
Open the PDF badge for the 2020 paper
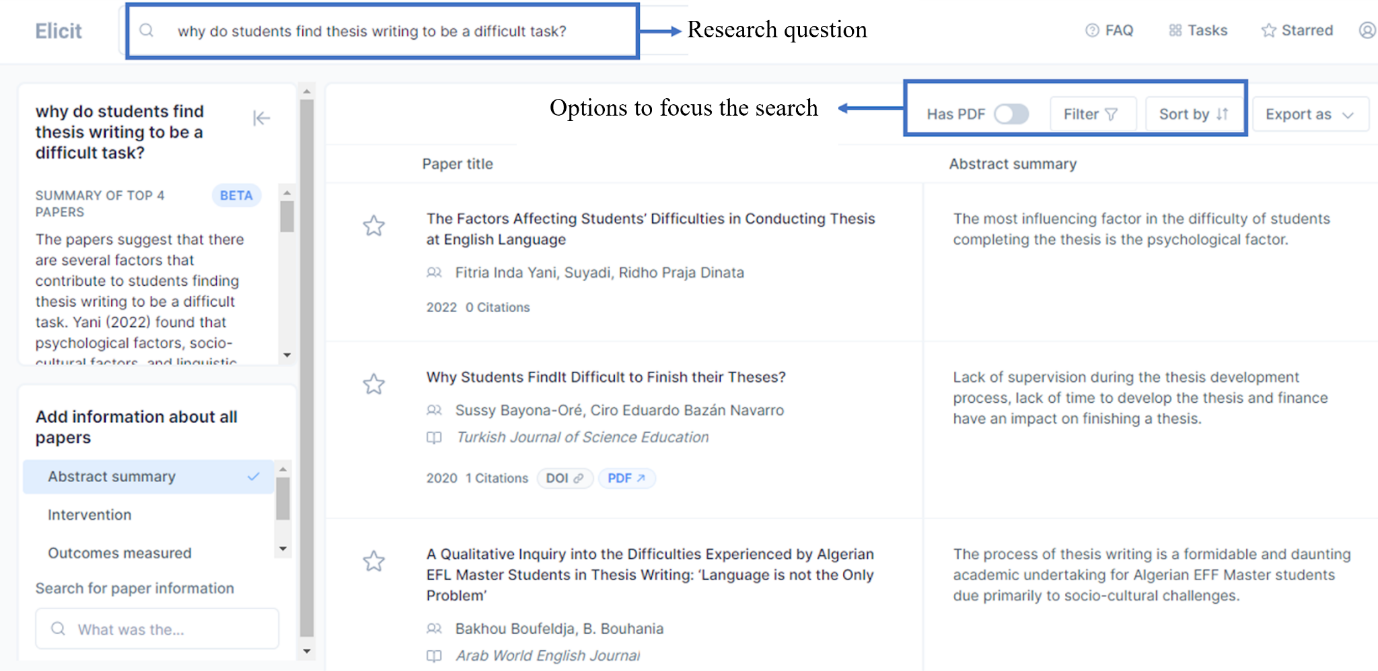626,478
